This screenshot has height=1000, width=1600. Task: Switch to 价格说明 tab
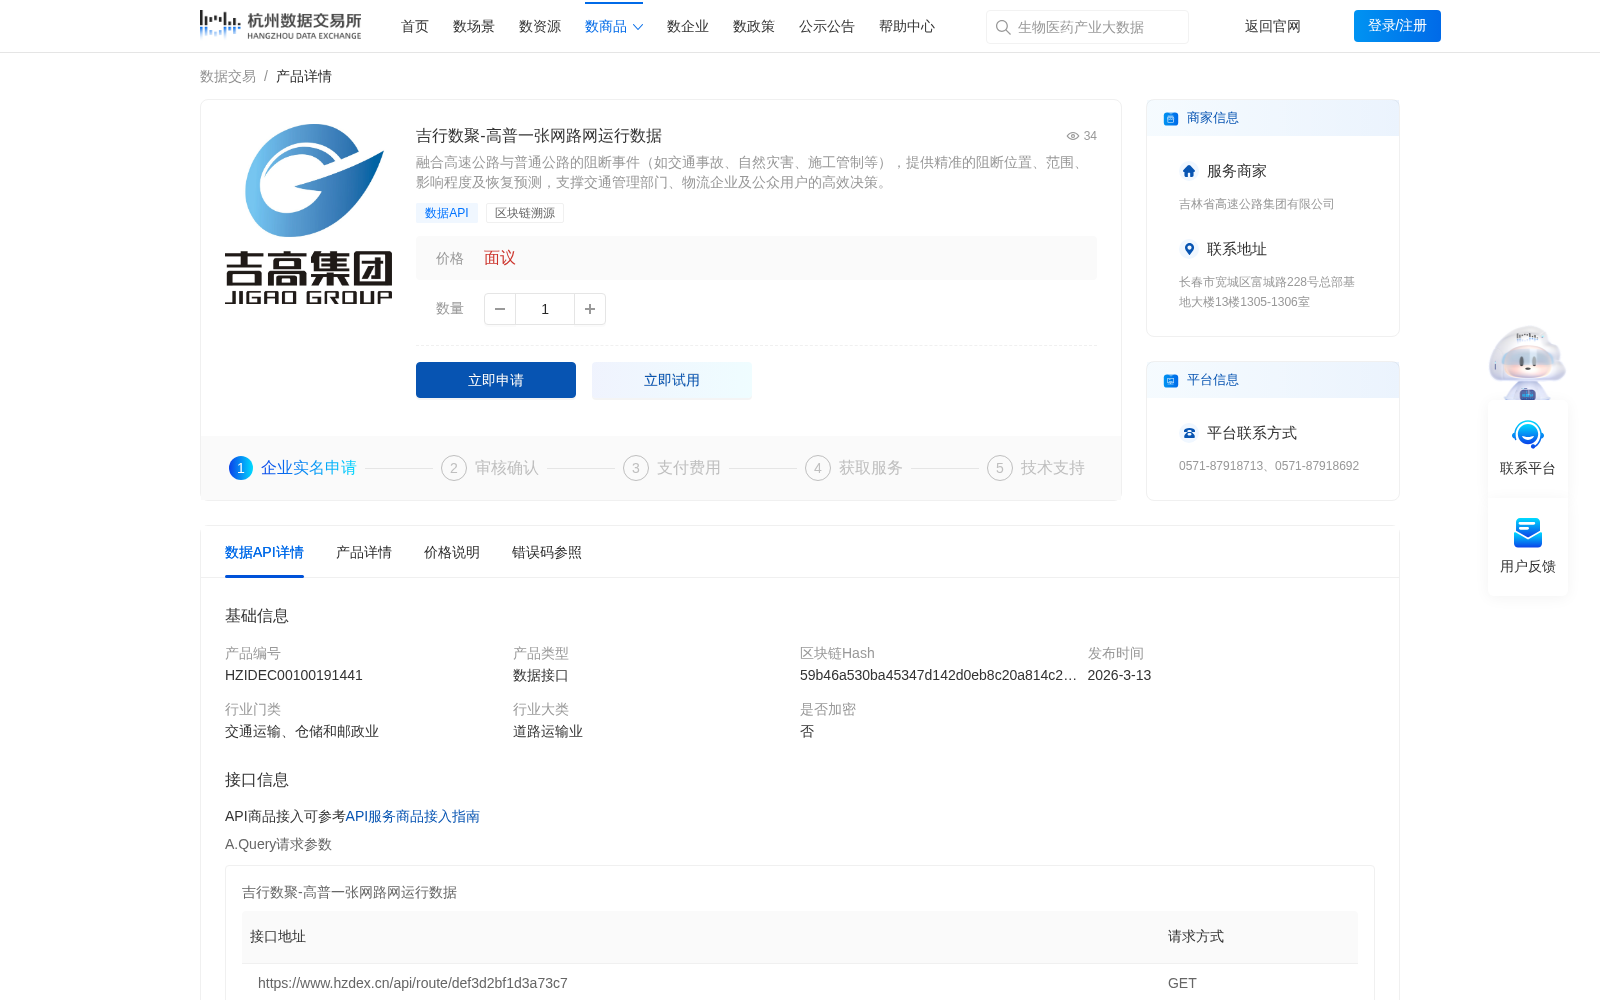coord(452,552)
